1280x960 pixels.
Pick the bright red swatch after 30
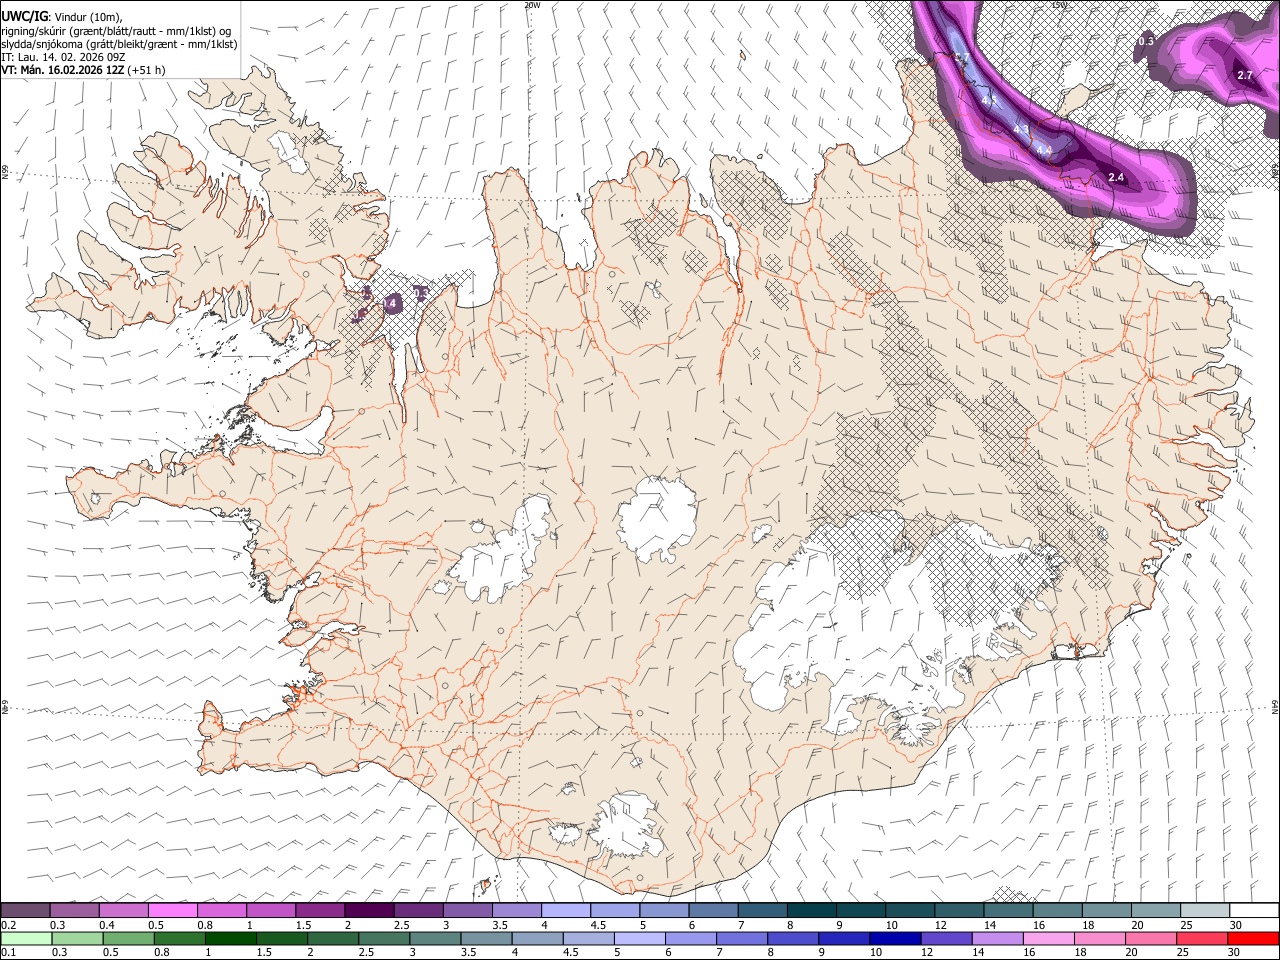(x=1251, y=938)
